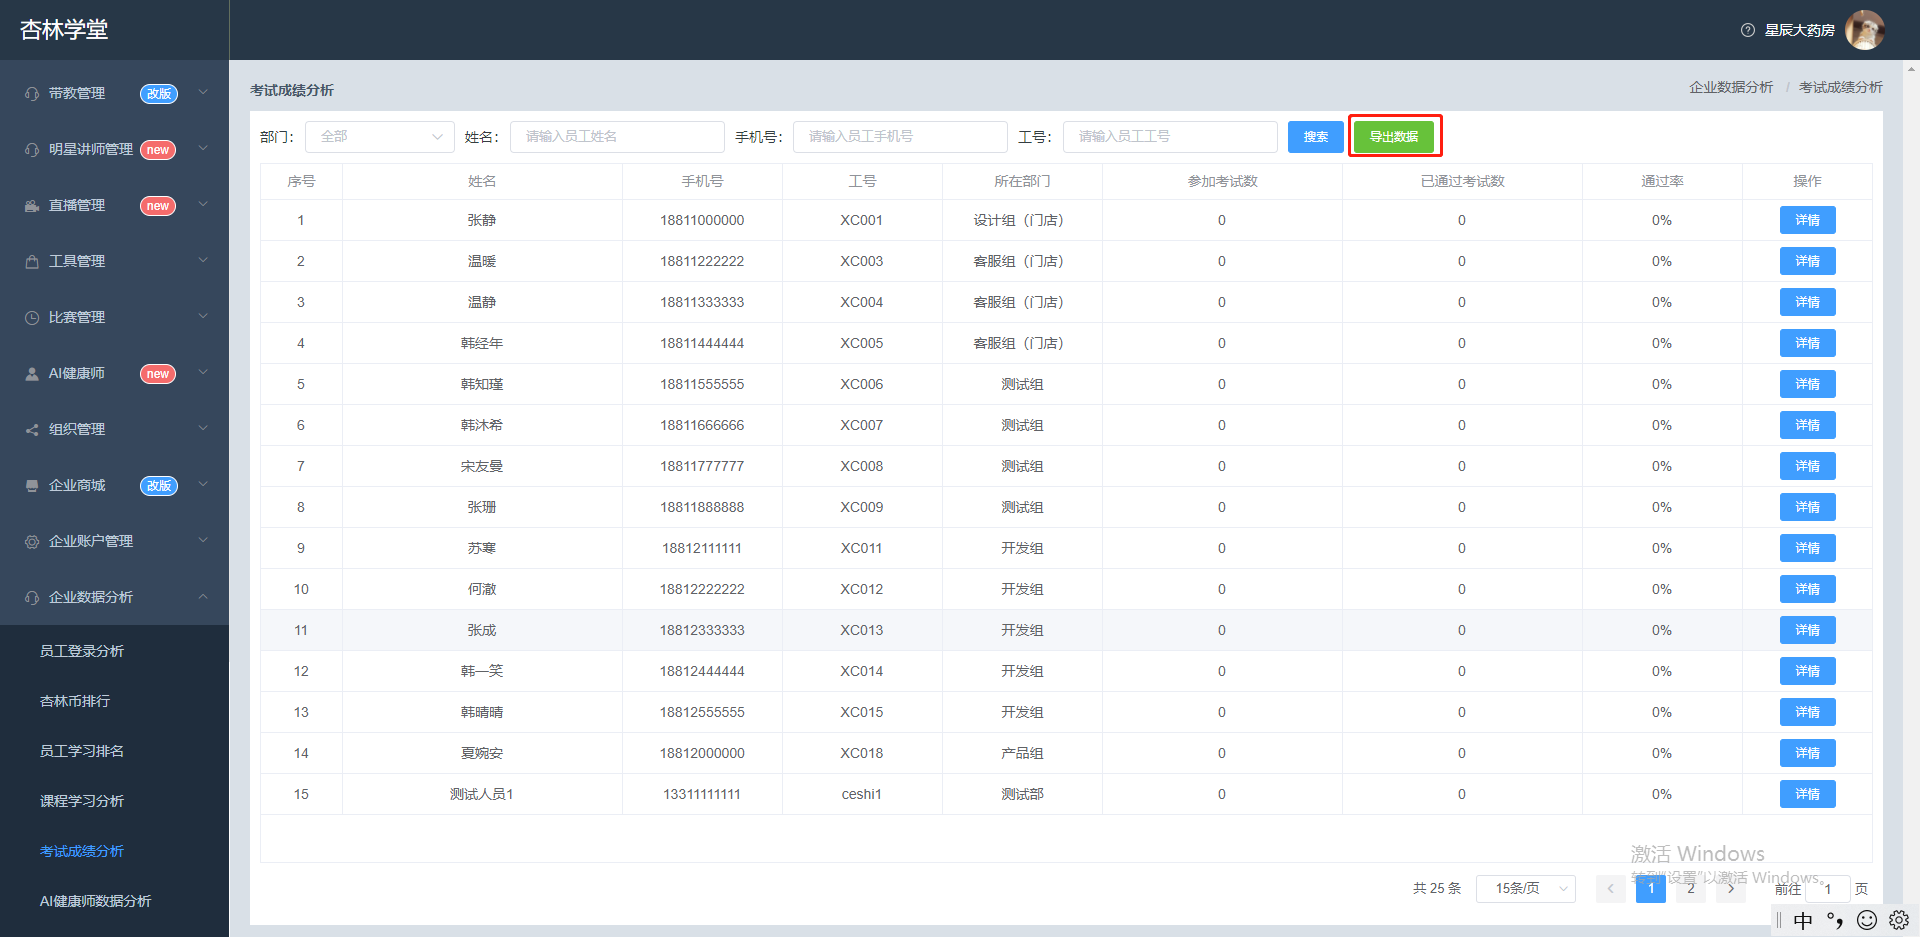Open AI健康师数据分析 submenu item

96,901
